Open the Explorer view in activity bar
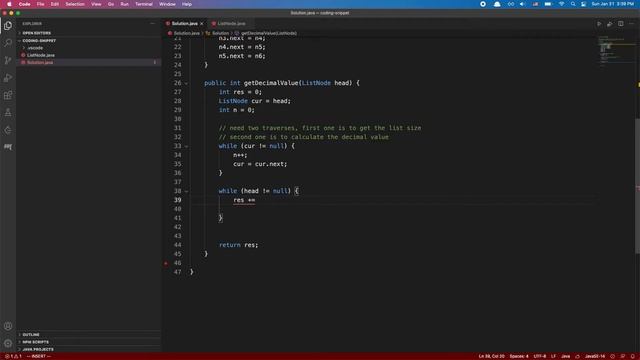The image size is (640, 360). click(8, 25)
